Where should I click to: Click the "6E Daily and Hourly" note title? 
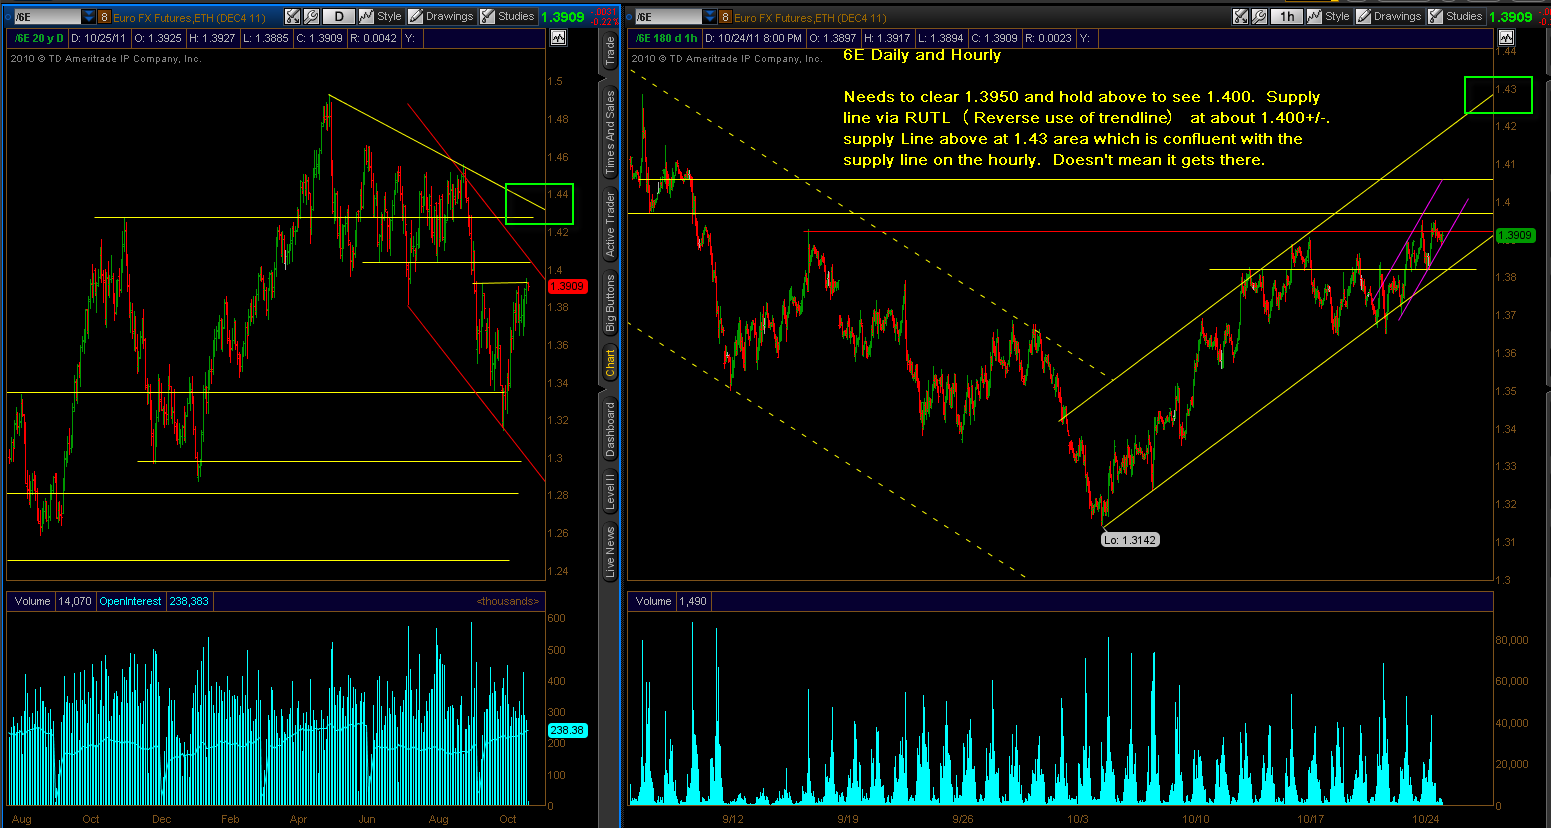point(922,55)
